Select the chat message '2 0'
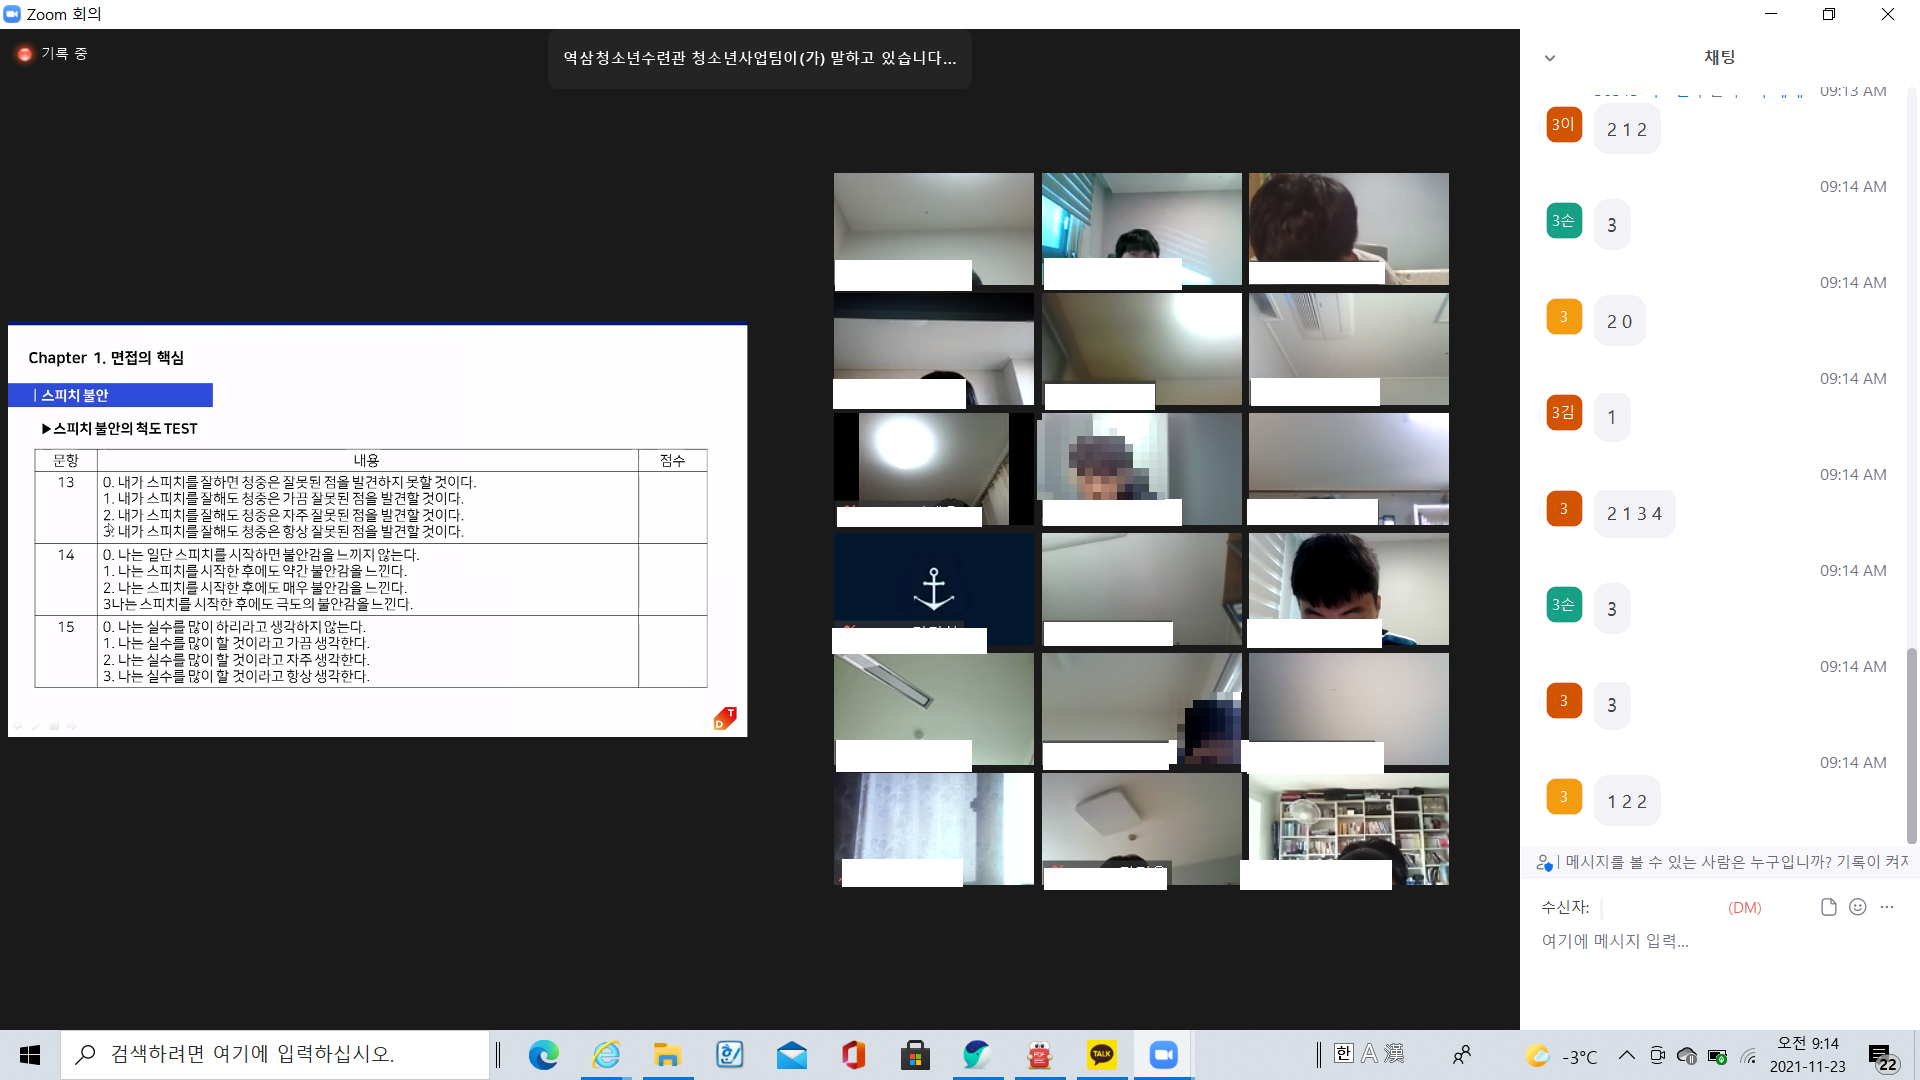This screenshot has height=1080, width=1920. pyautogui.click(x=1619, y=321)
